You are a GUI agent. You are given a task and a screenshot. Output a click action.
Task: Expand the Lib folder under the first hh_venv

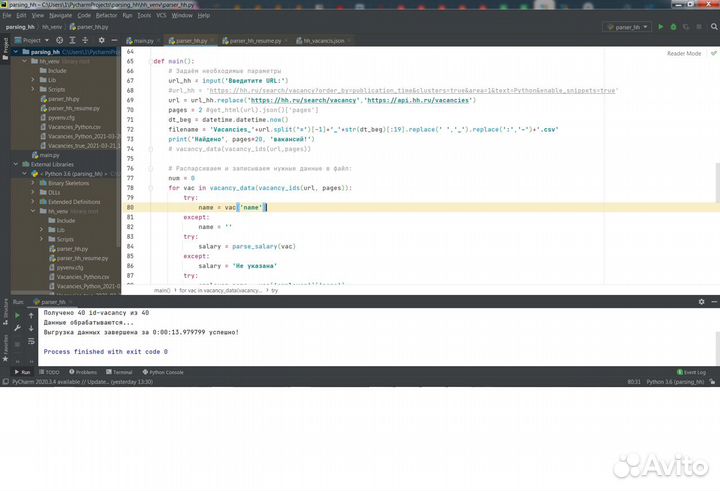point(33,80)
